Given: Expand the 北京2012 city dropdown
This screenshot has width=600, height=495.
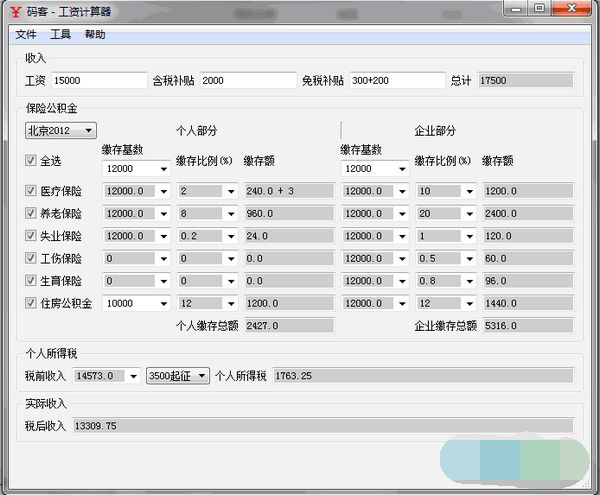Looking at the screenshot, I should [88, 130].
